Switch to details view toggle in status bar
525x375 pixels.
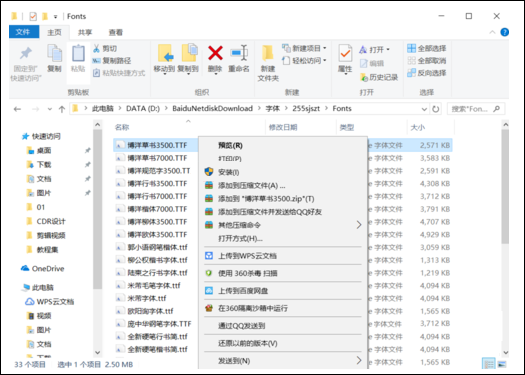click(x=489, y=364)
